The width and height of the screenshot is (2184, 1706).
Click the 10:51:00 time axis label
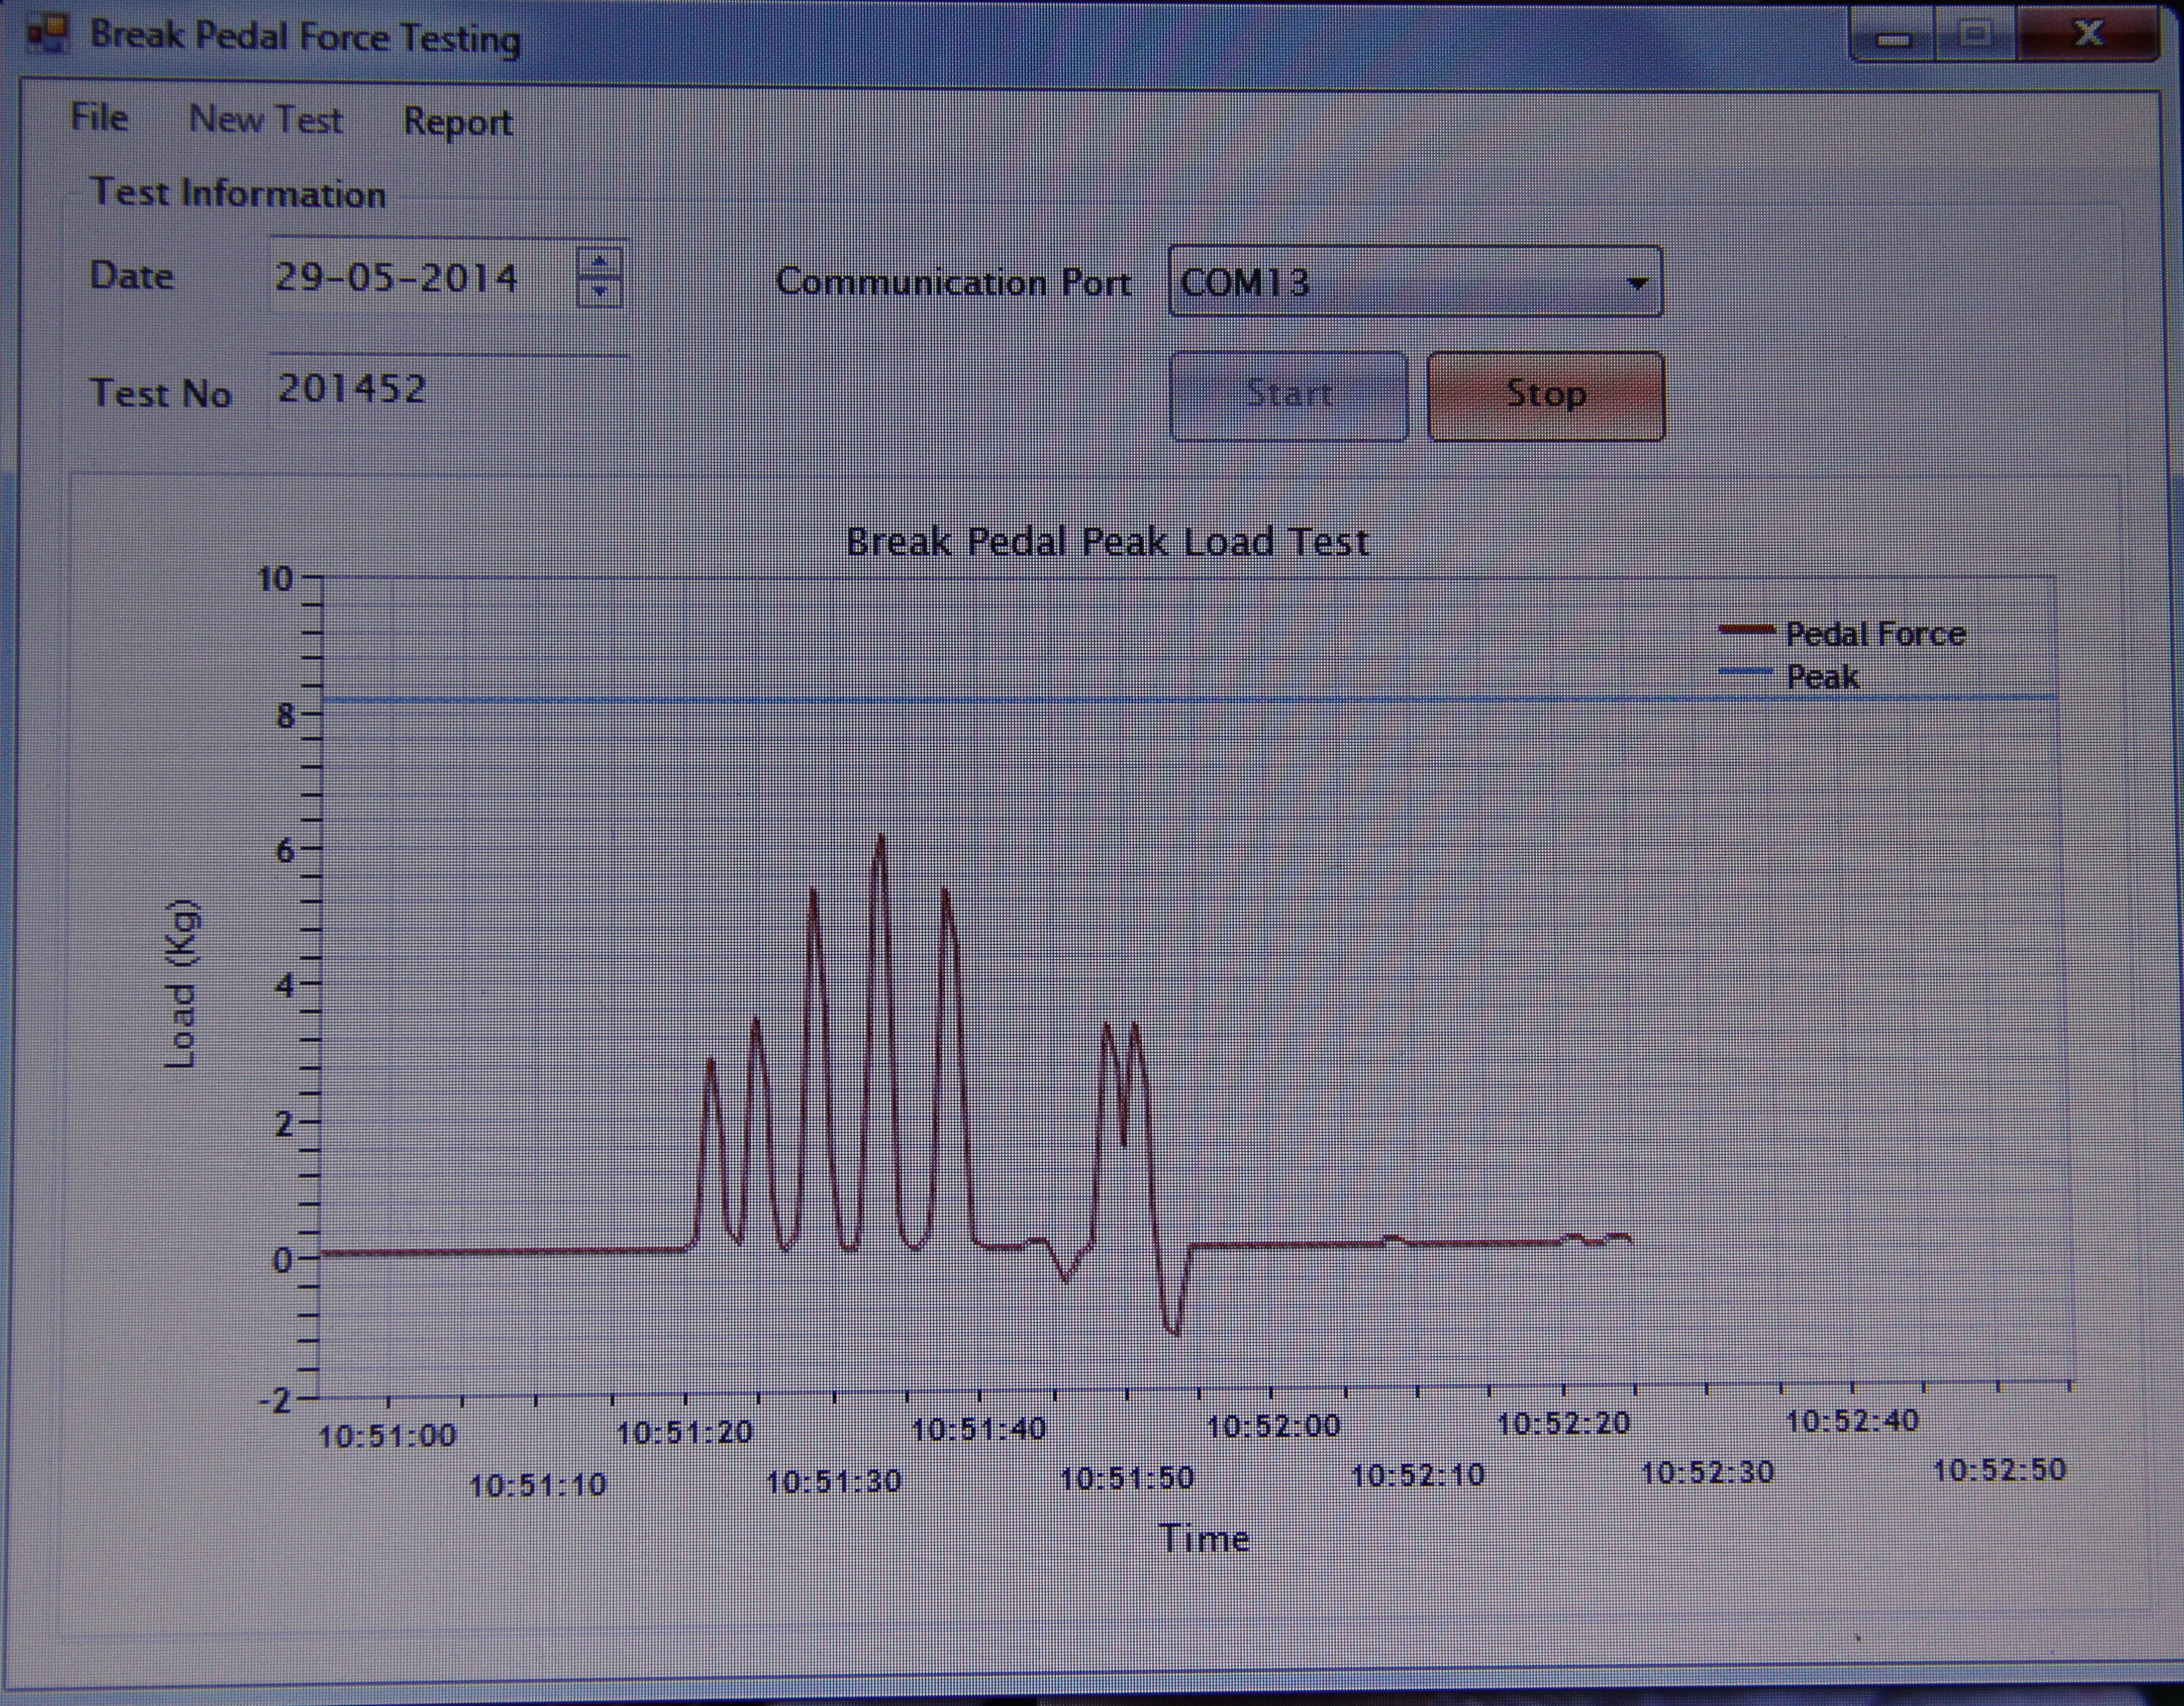pyautogui.click(x=387, y=1436)
